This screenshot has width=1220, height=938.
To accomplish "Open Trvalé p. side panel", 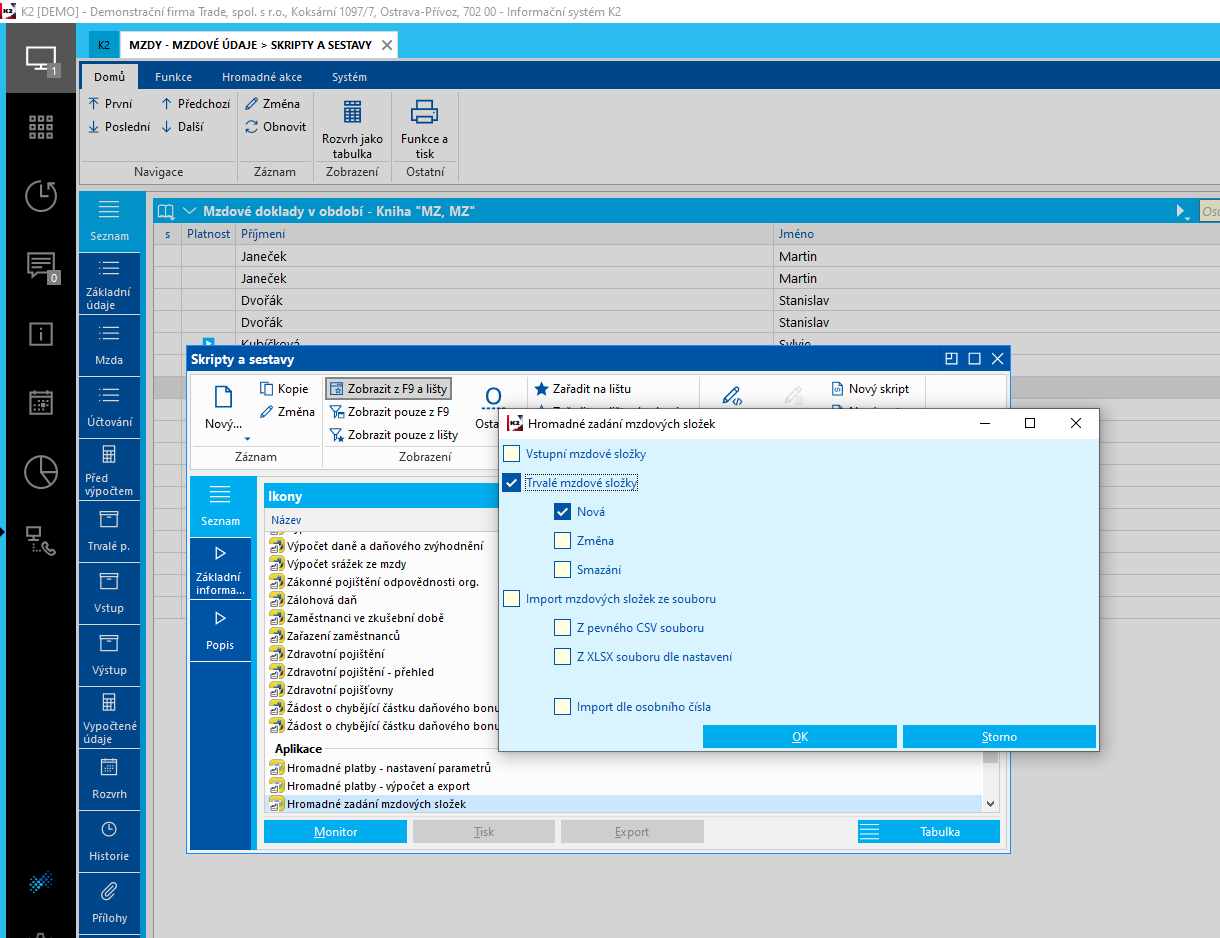I will pos(109,531).
